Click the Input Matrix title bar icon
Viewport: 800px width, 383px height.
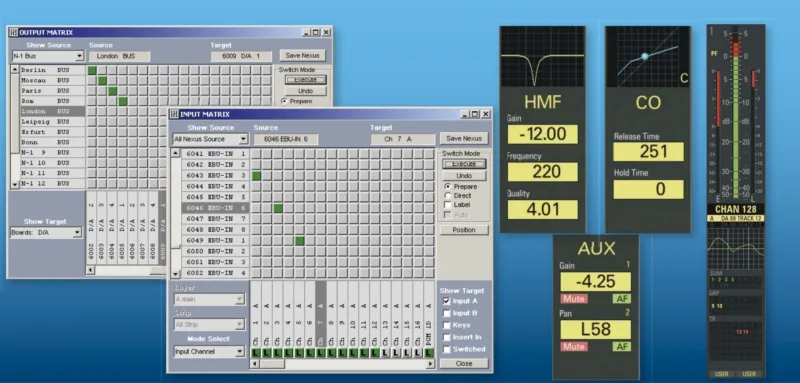click(x=174, y=114)
